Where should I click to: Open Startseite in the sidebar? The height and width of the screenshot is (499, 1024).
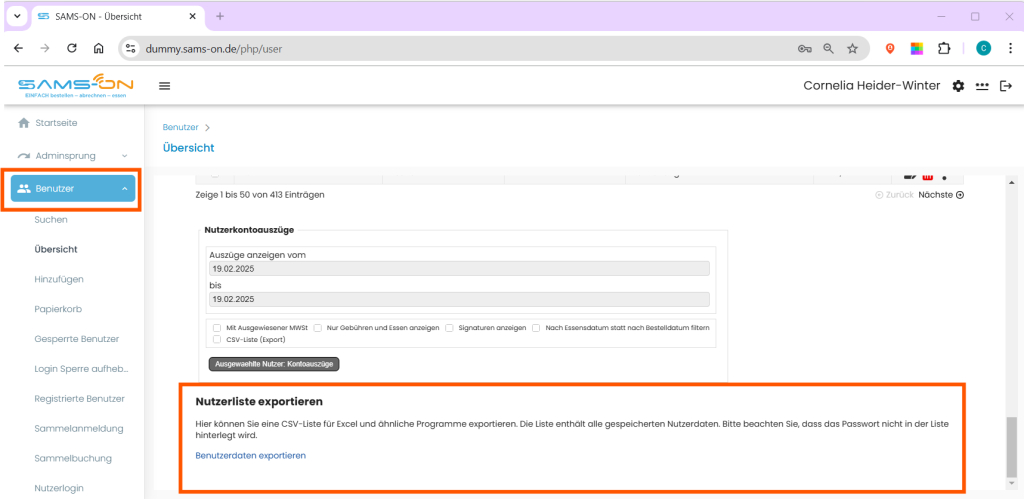point(57,123)
